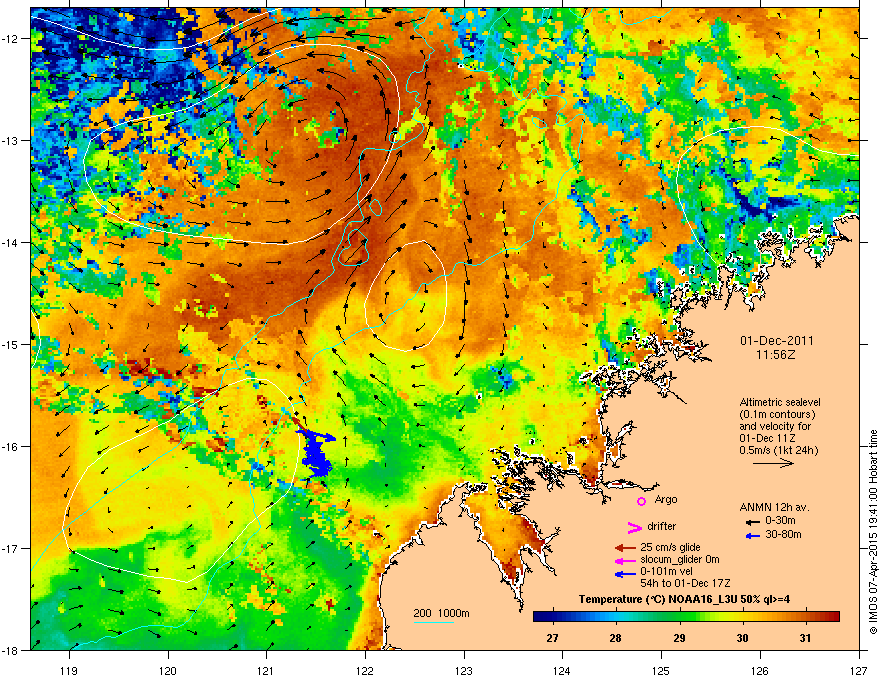
Task: Click the solid blue glider velocity patch on map
Action: 317,453
